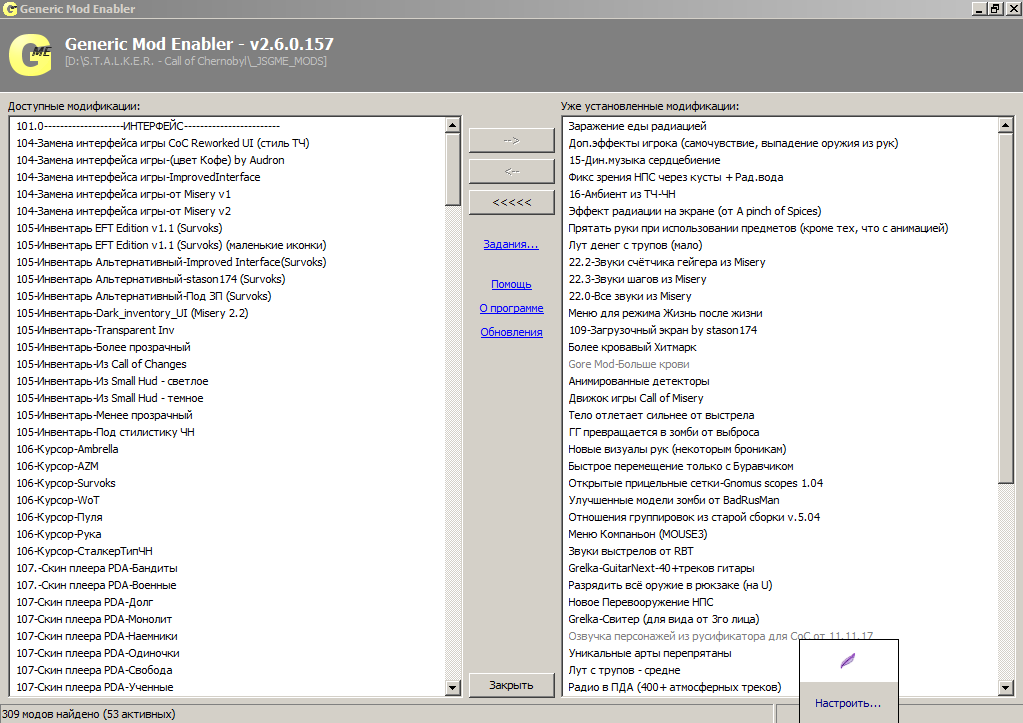Screen dimensions: 1023x723
Task: Click the up arrow of the available mods scrollbar
Action: coord(453,125)
